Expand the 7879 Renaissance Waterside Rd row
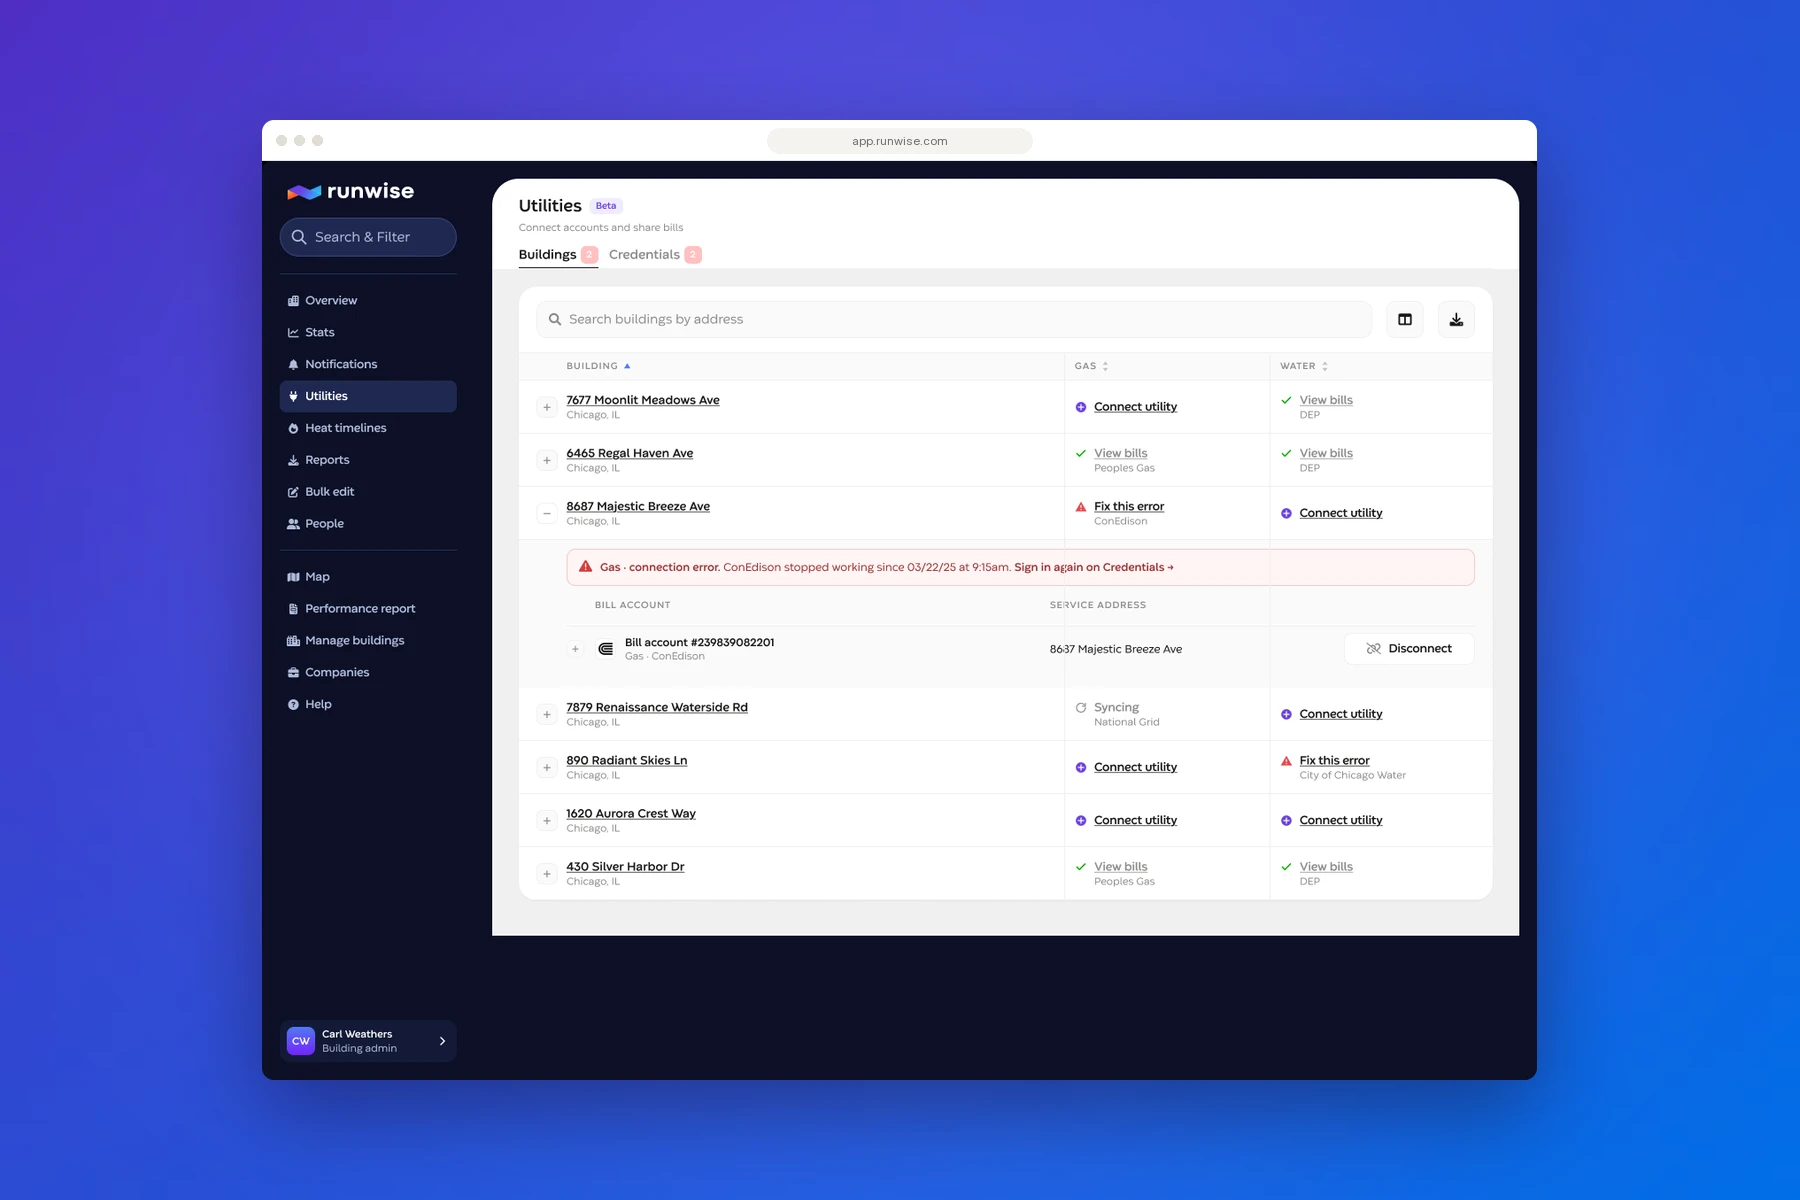The height and width of the screenshot is (1200, 1800). pyautogui.click(x=547, y=714)
